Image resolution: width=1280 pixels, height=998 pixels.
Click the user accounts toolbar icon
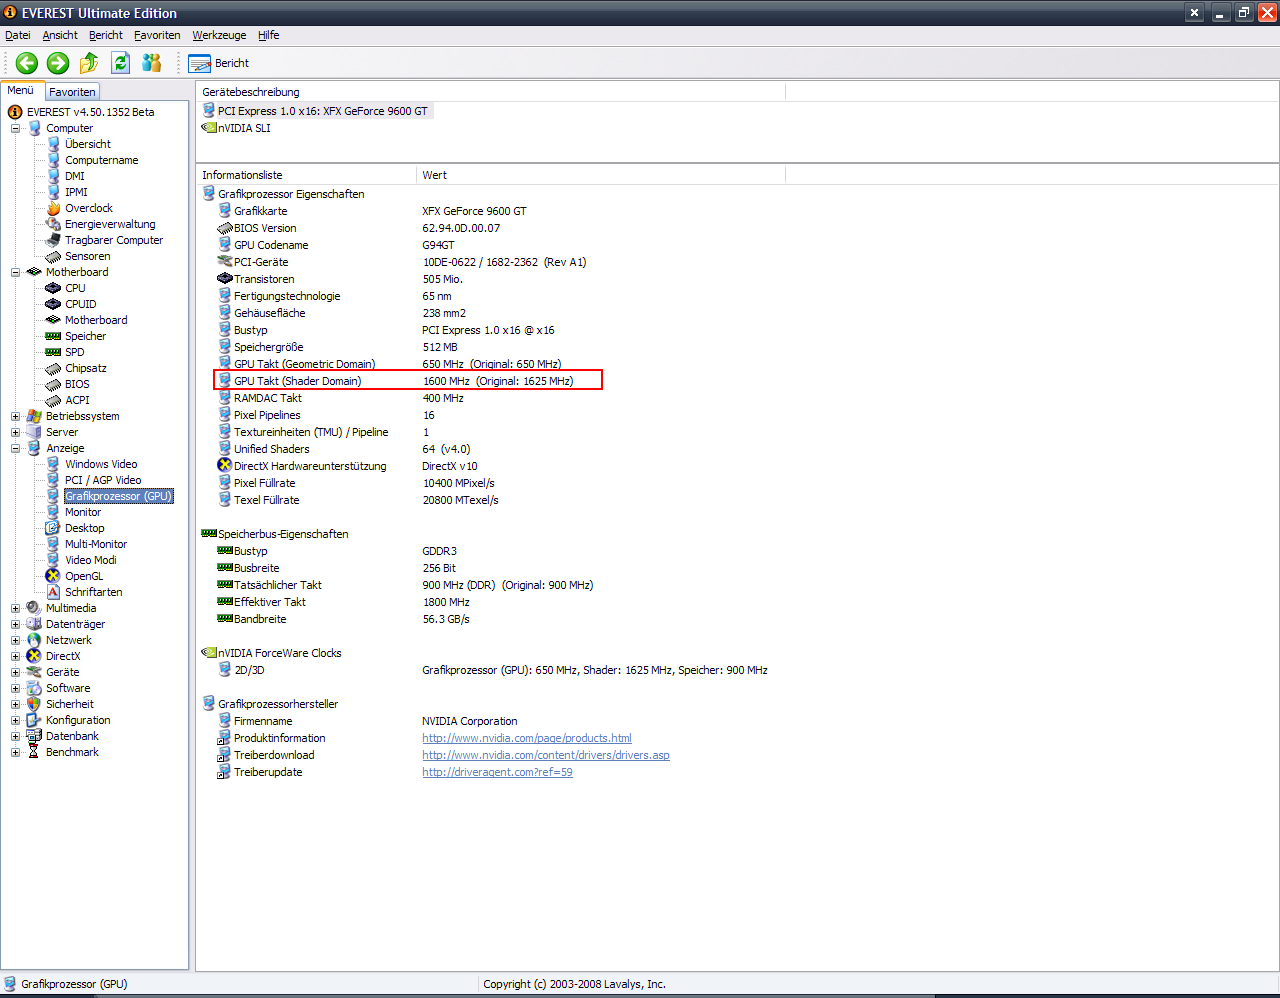[x=152, y=63]
